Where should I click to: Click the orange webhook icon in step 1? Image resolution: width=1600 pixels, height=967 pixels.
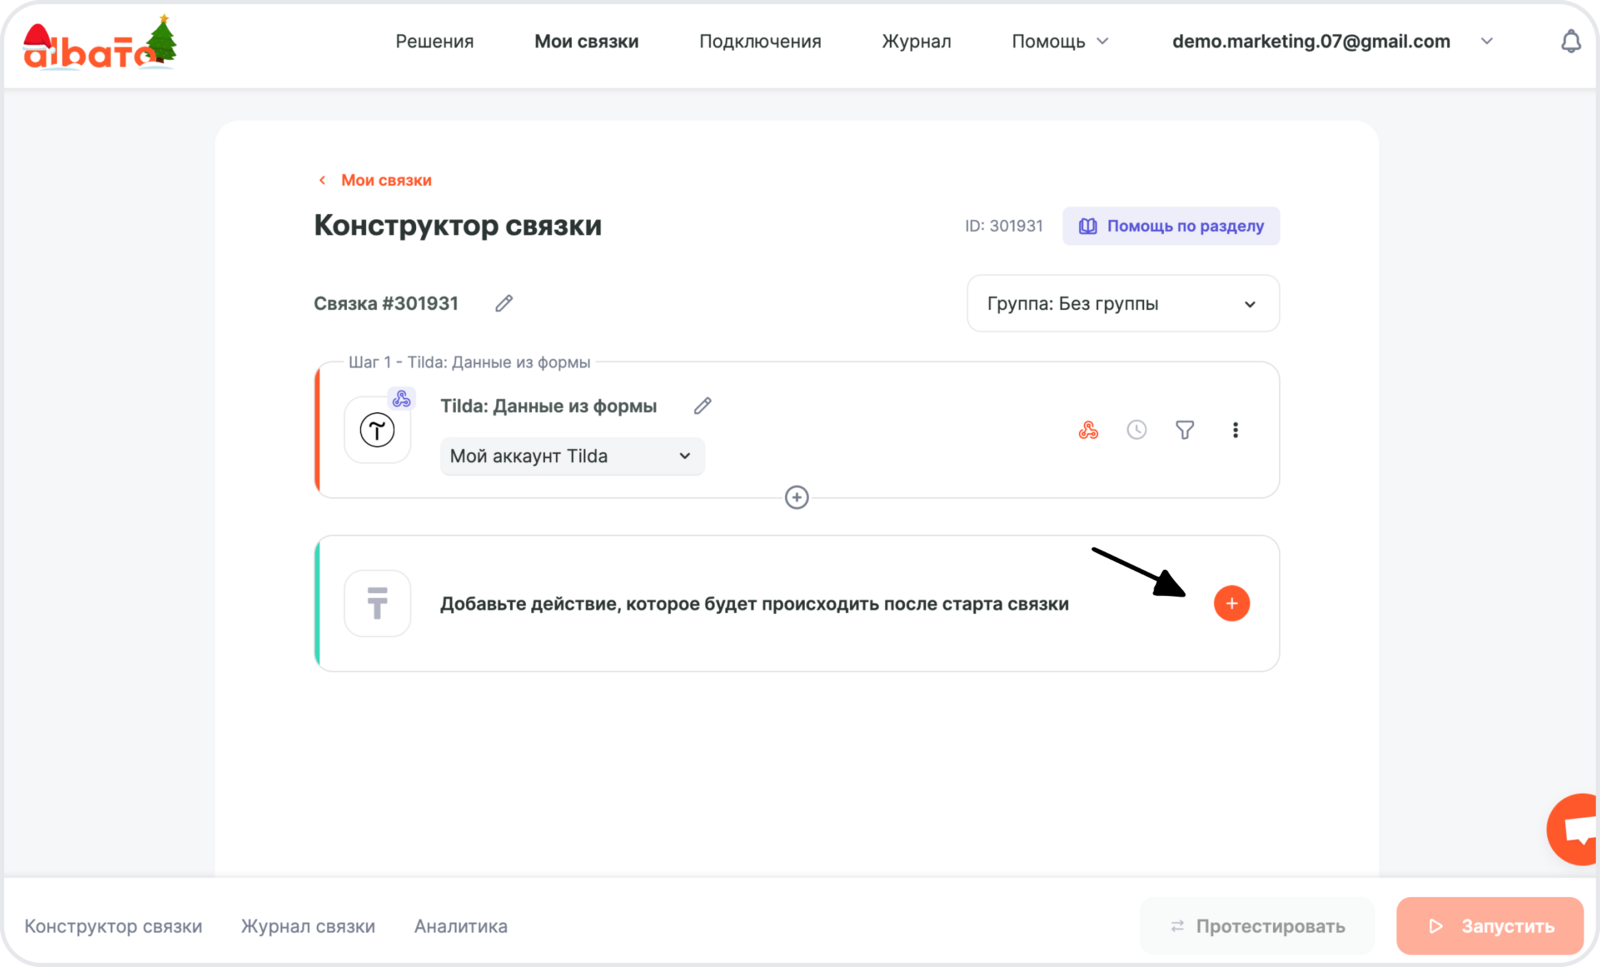[x=1088, y=430]
